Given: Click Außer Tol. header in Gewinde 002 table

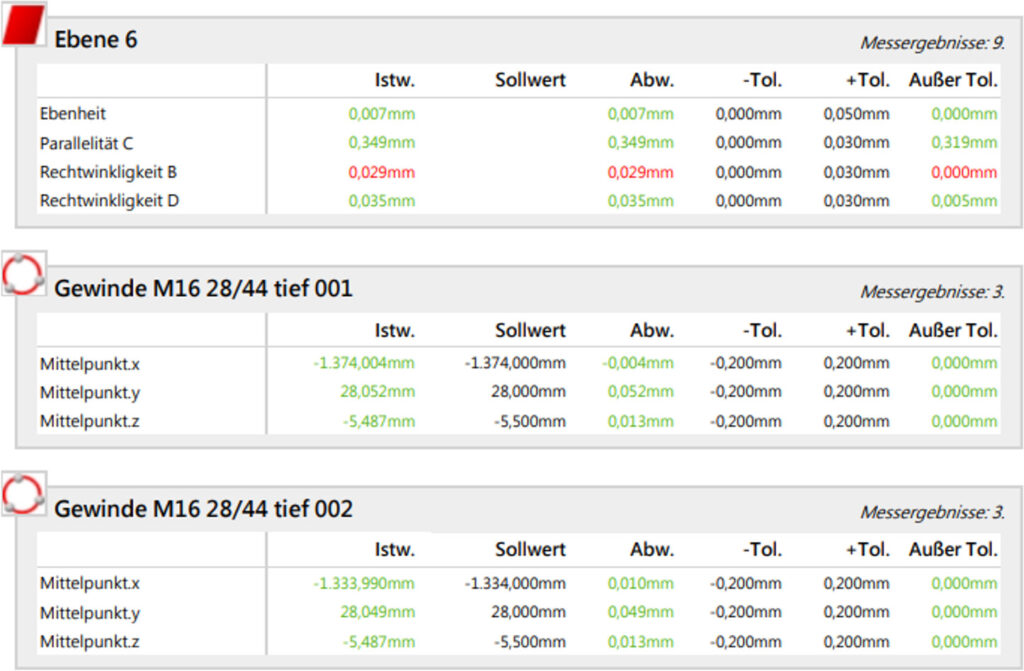Looking at the screenshot, I should (952, 549).
